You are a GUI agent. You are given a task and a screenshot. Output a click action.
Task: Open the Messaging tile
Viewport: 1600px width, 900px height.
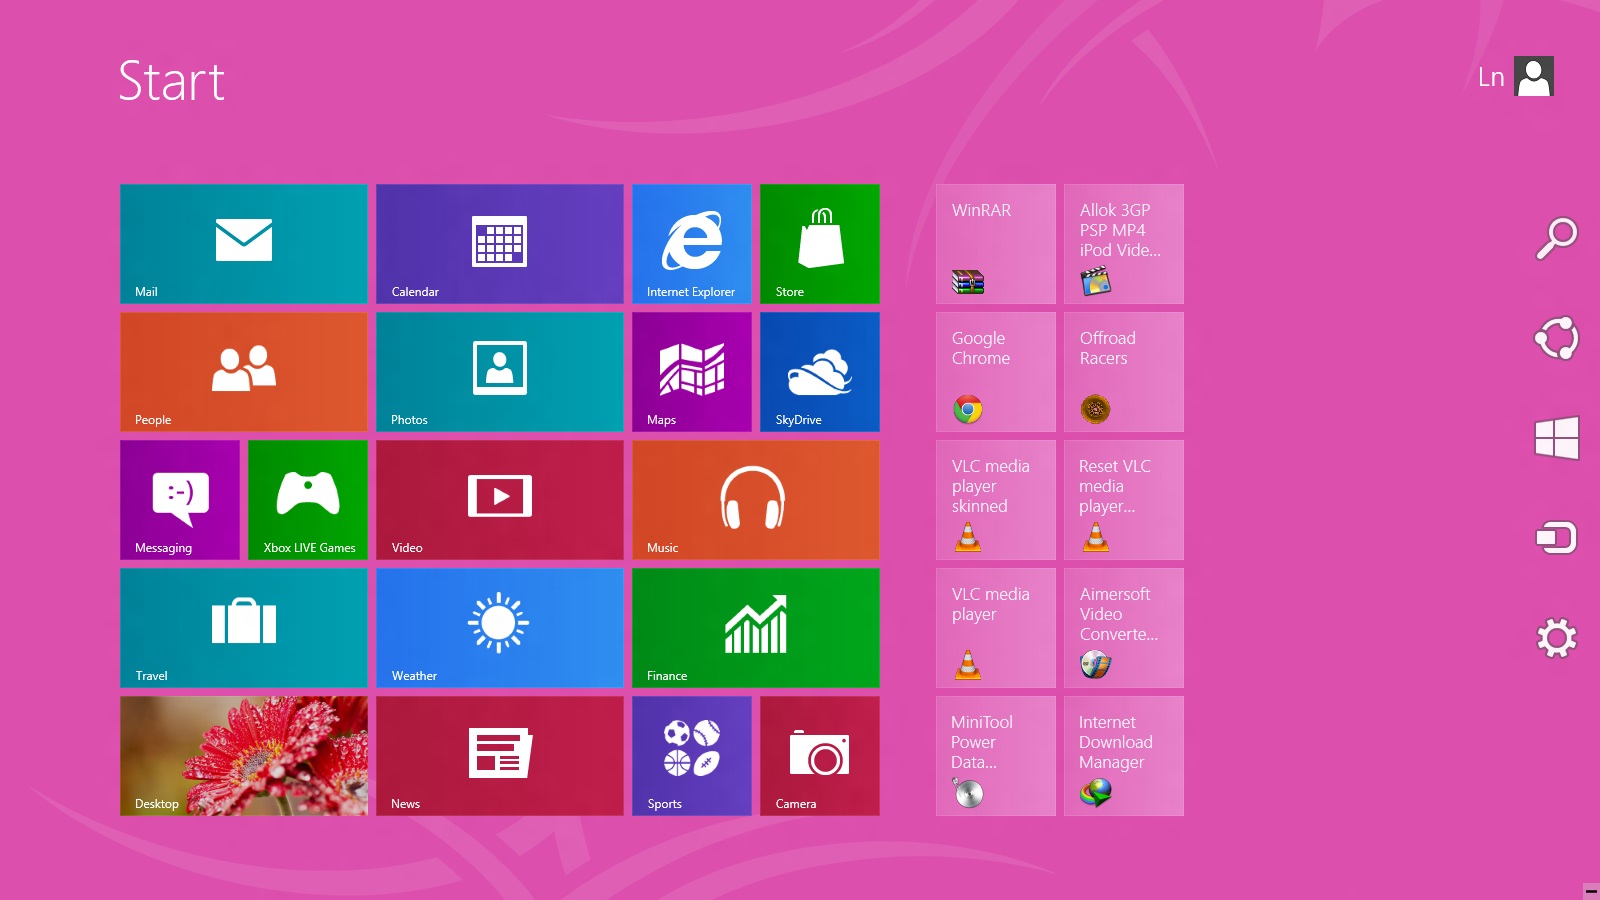coord(180,500)
